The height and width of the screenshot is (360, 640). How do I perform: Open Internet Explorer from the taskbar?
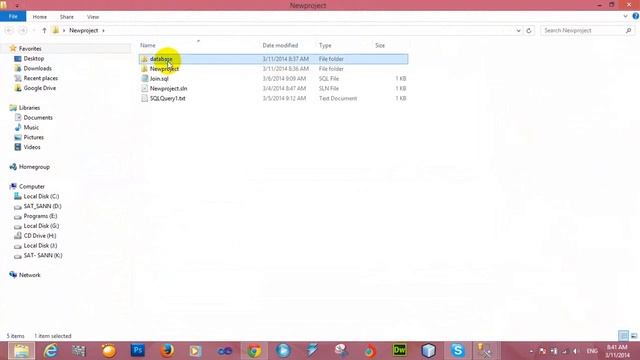51,351
